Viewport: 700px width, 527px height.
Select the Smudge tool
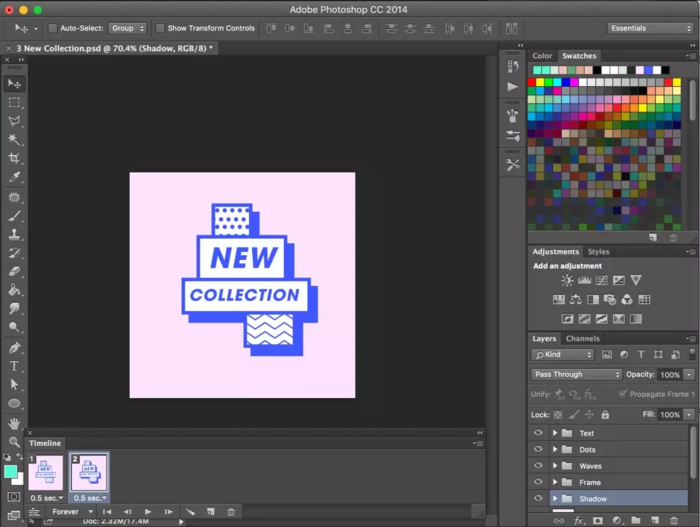pyautogui.click(x=14, y=308)
